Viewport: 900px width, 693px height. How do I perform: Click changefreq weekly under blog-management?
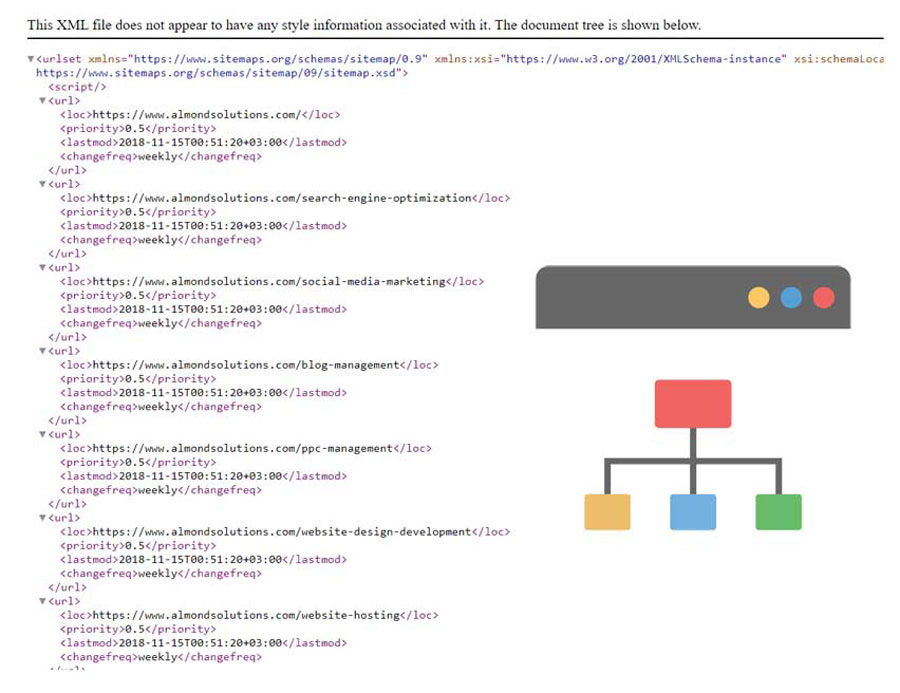[161, 406]
